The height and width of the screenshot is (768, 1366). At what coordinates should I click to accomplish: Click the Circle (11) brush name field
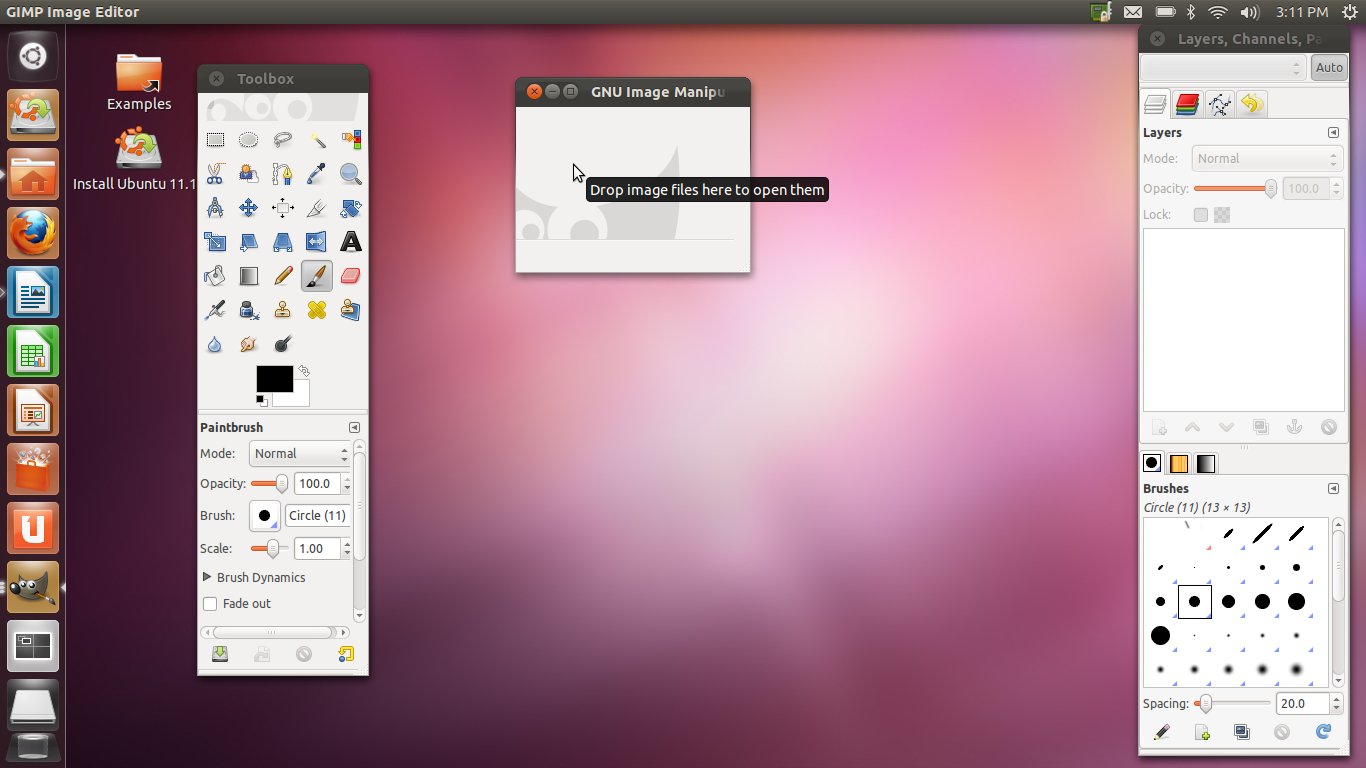click(317, 516)
